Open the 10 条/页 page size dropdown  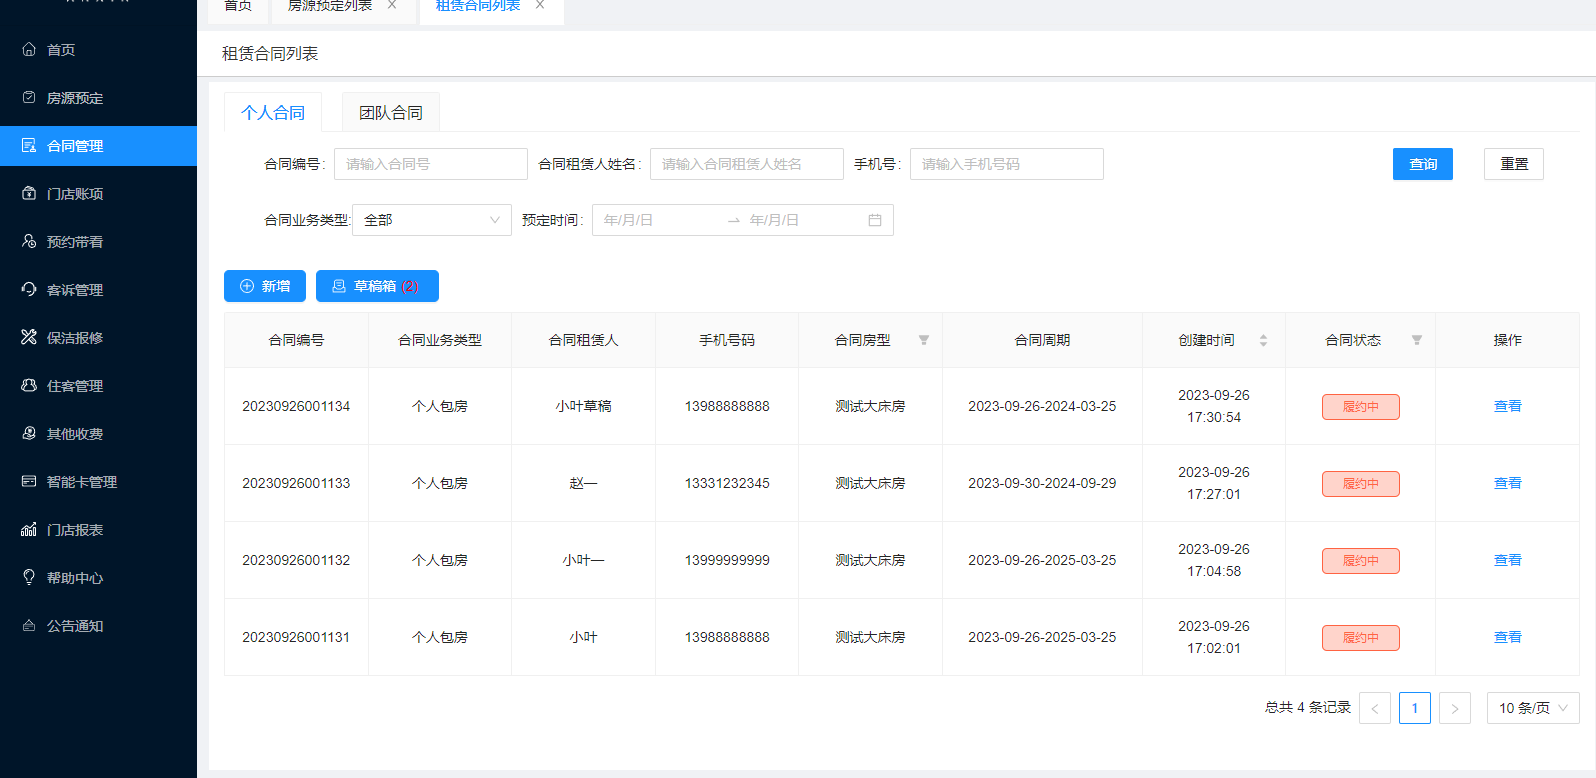1533,708
